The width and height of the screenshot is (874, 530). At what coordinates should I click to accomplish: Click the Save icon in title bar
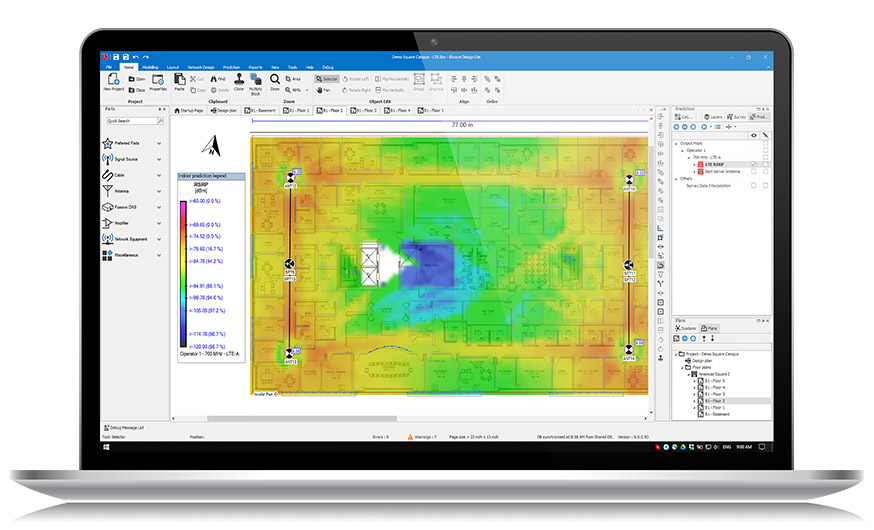pyautogui.click(x=116, y=57)
